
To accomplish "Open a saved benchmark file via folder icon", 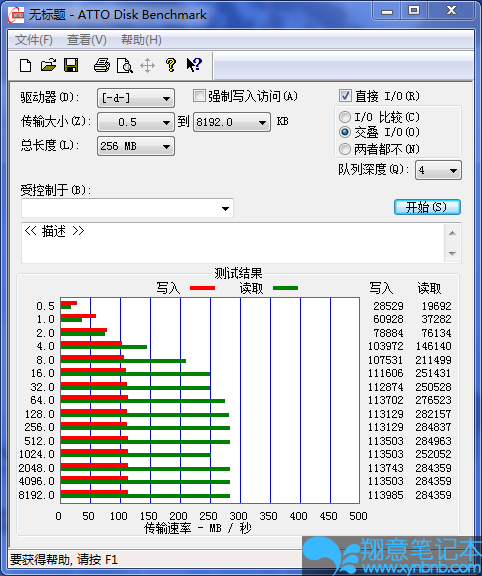I will coord(48,65).
